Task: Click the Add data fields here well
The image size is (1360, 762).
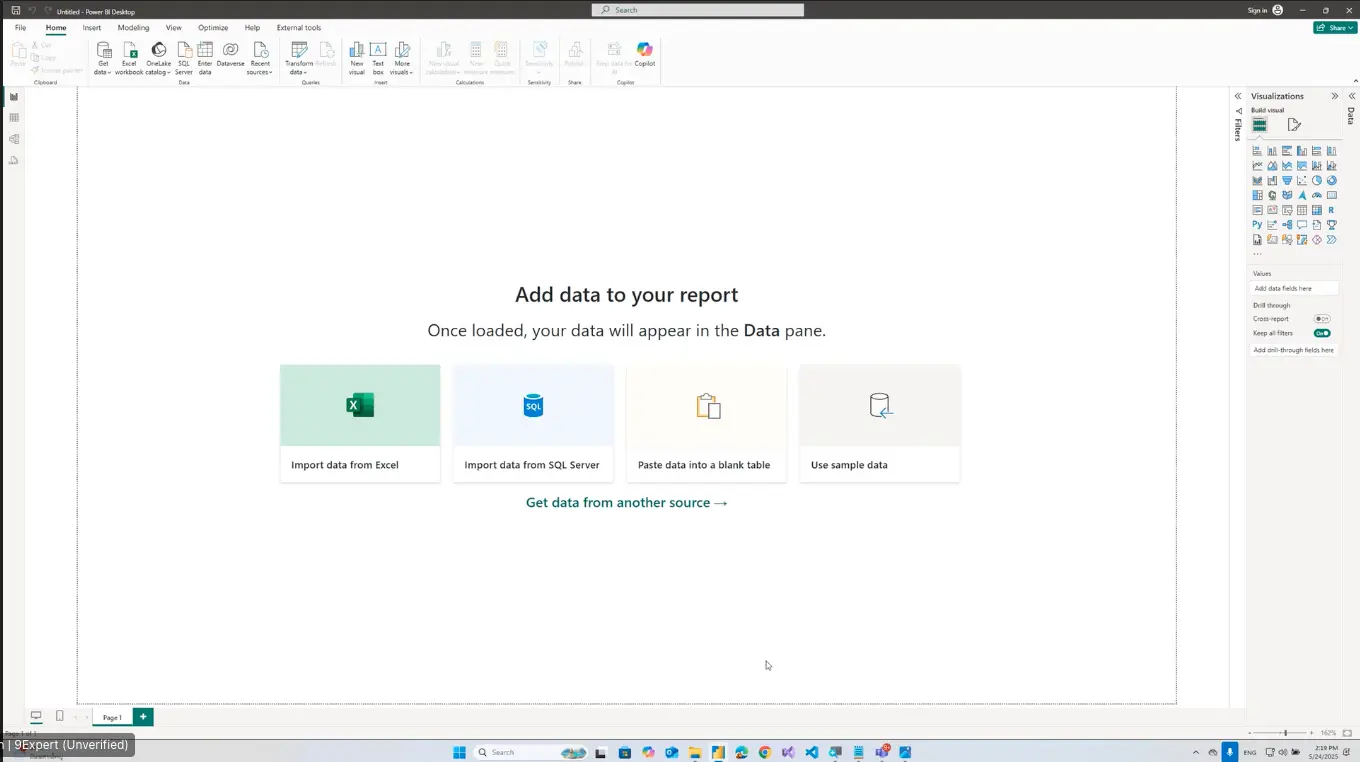Action: click(x=1295, y=288)
